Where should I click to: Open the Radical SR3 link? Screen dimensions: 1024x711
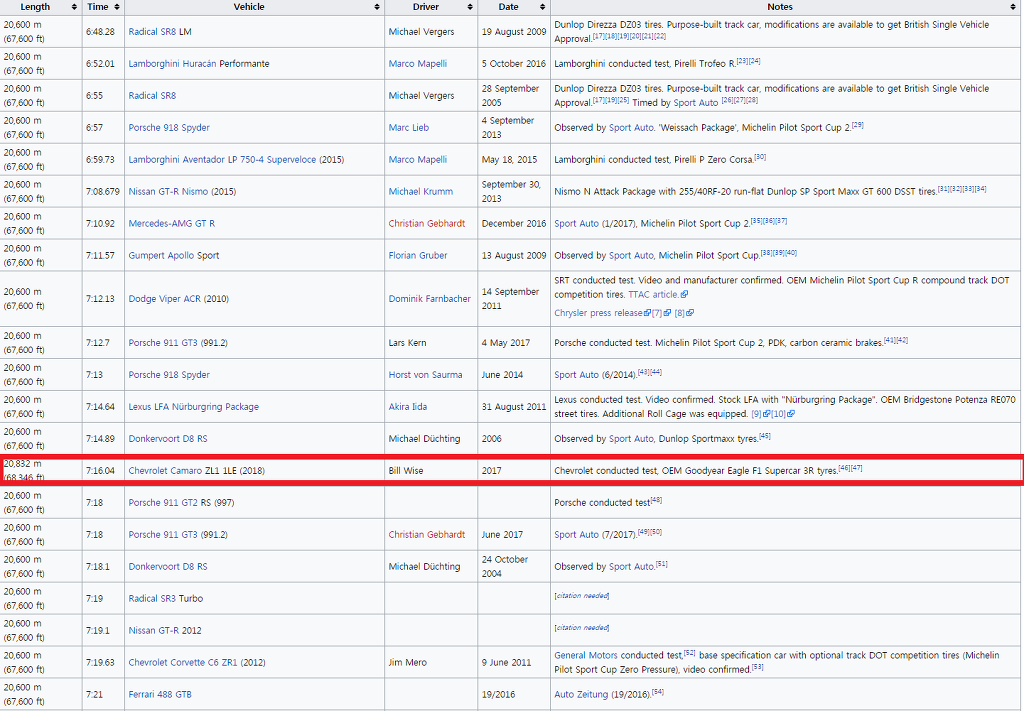pos(152,599)
